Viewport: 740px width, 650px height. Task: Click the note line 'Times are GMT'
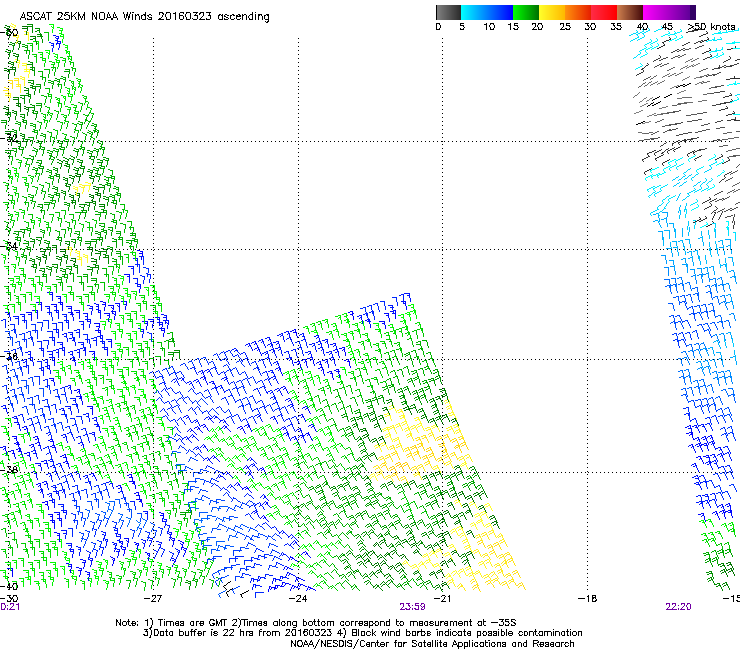[x=193, y=623]
